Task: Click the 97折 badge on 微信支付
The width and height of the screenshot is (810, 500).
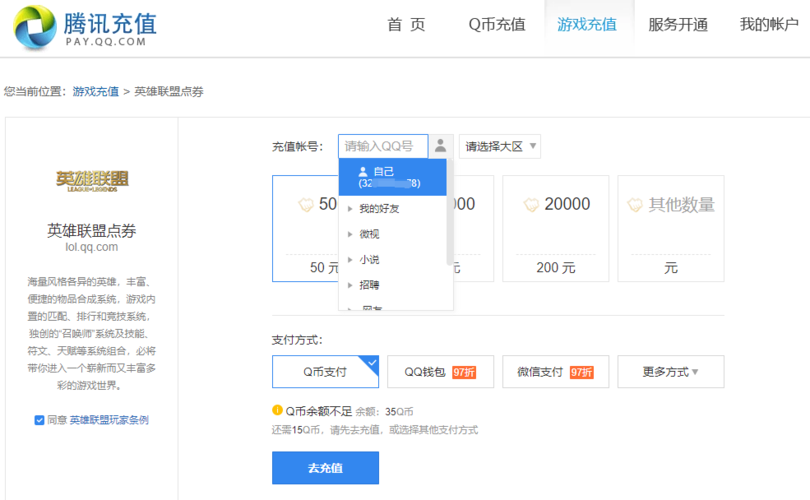Action: pyautogui.click(x=581, y=372)
